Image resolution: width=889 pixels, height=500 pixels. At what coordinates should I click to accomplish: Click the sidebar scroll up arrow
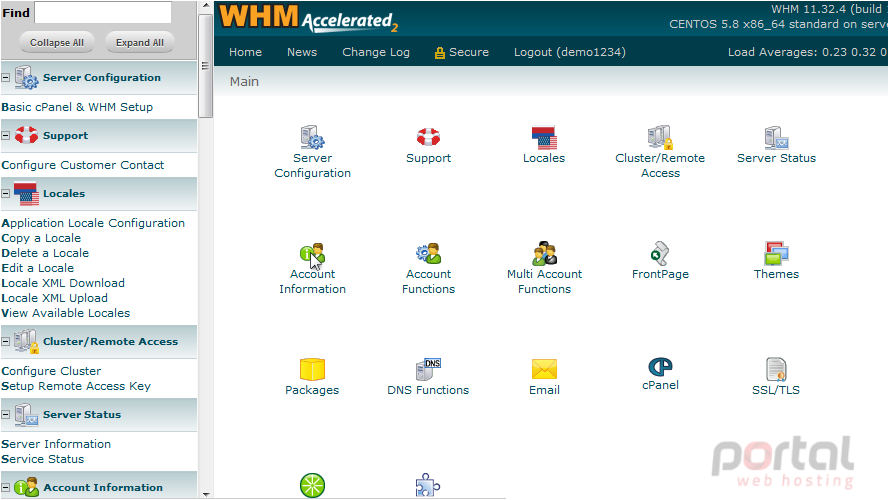pyautogui.click(x=205, y=6)
